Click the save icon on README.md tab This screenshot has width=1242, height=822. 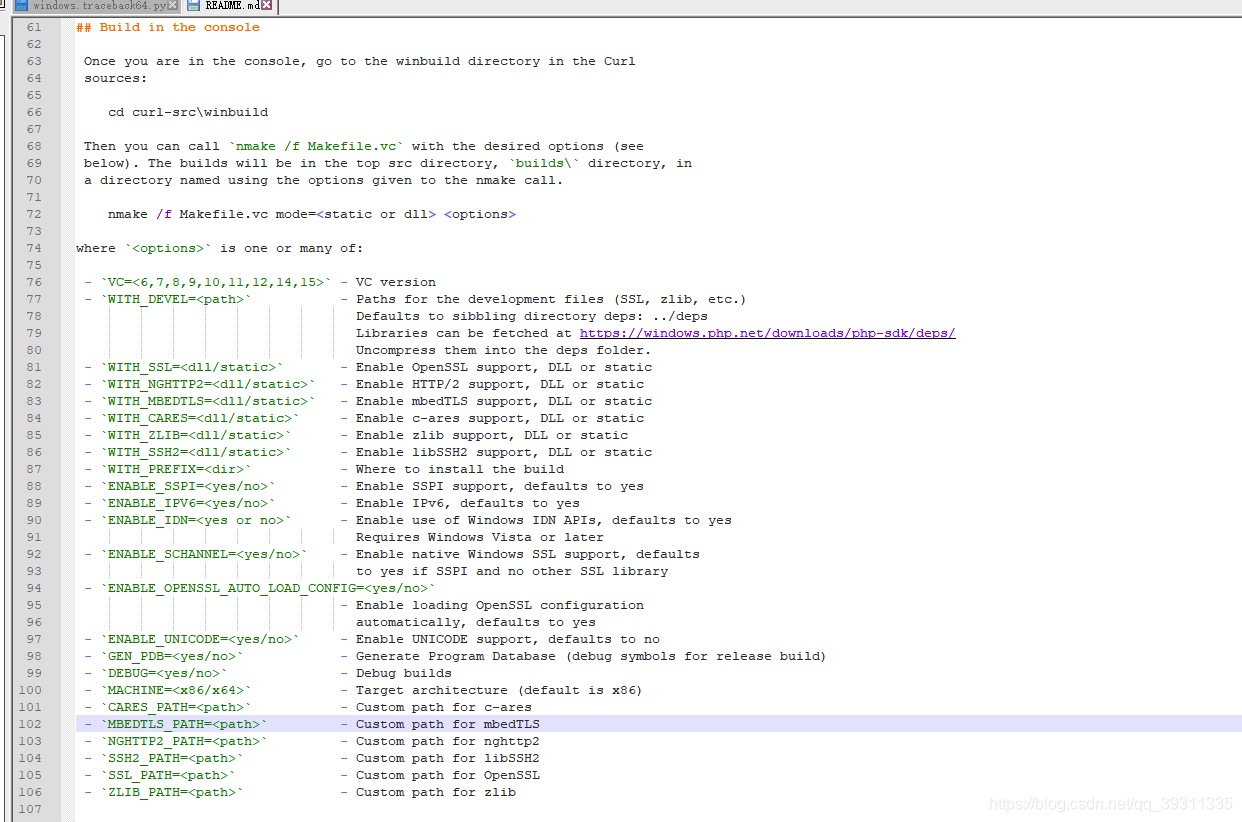[x=194, y=6]
